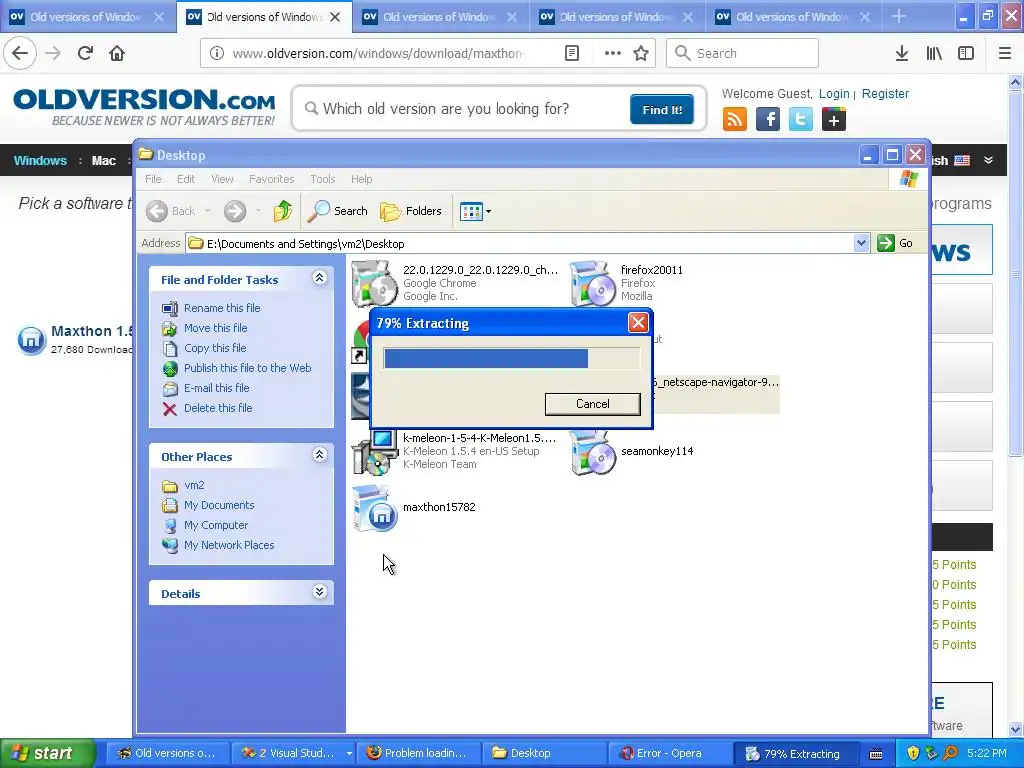Collapse the Other Places panel
The height and width of the screenshot is (768, 1024).
click(319, 455)
